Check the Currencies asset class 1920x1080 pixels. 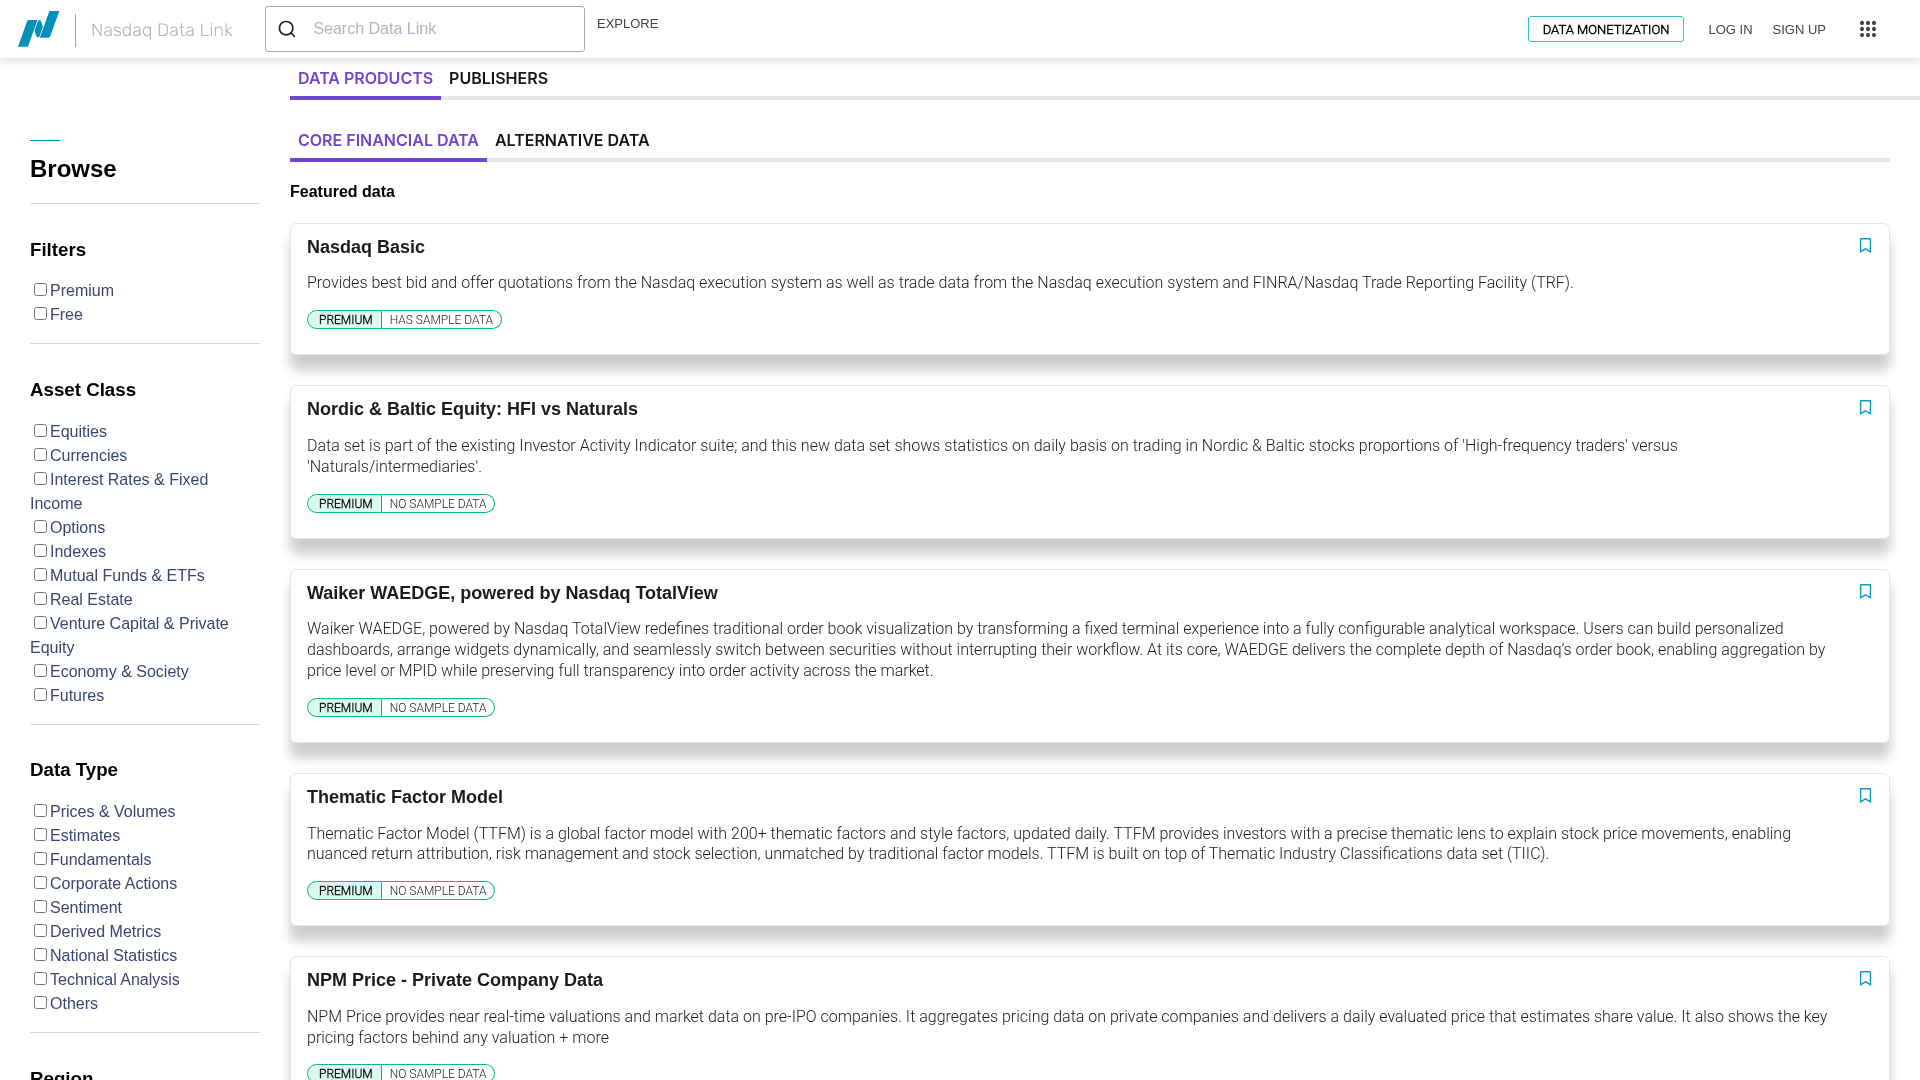[40, 455]
